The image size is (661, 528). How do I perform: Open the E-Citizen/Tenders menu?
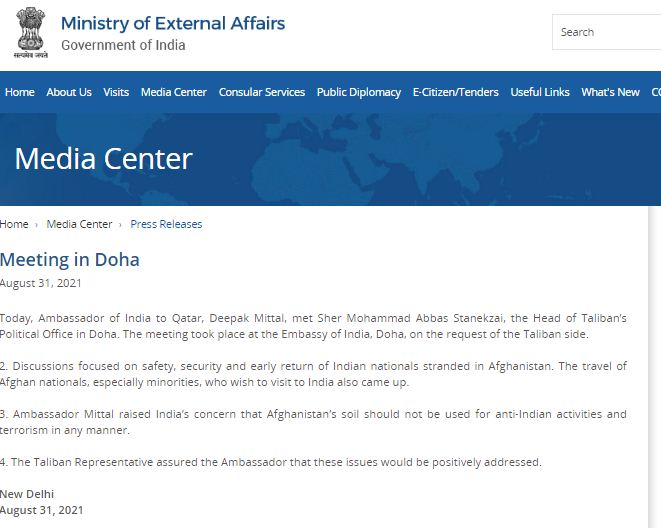coord(456,92)
